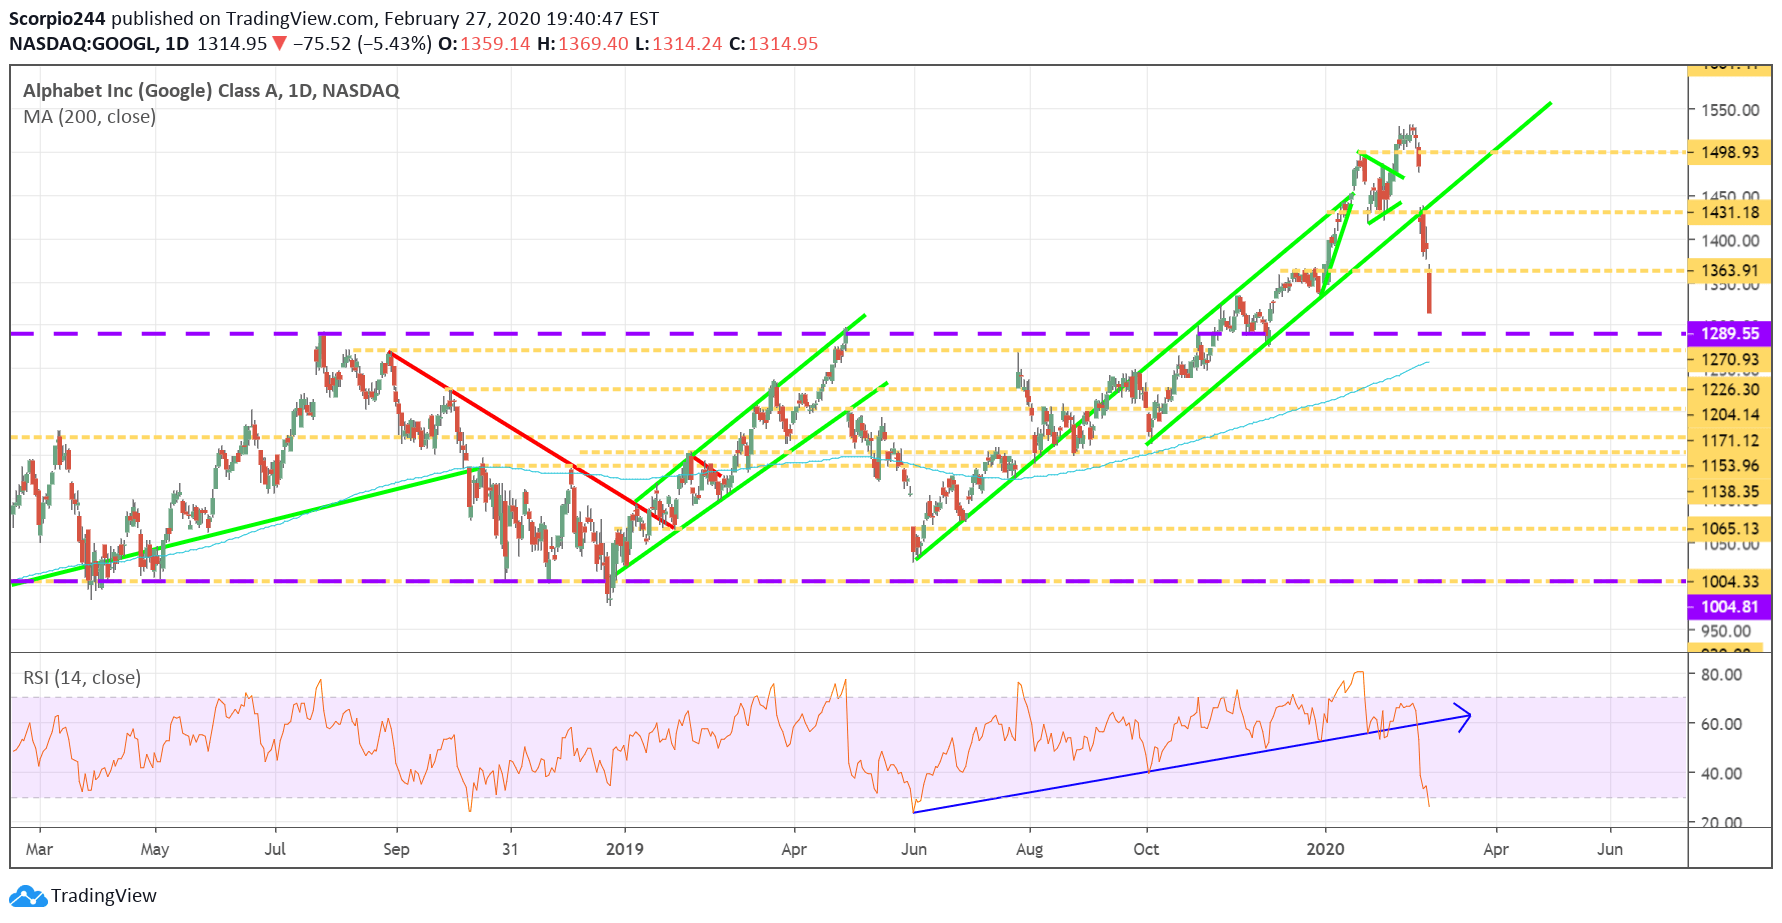Click the red down-arrow next to 1314.95

point(280,44)
